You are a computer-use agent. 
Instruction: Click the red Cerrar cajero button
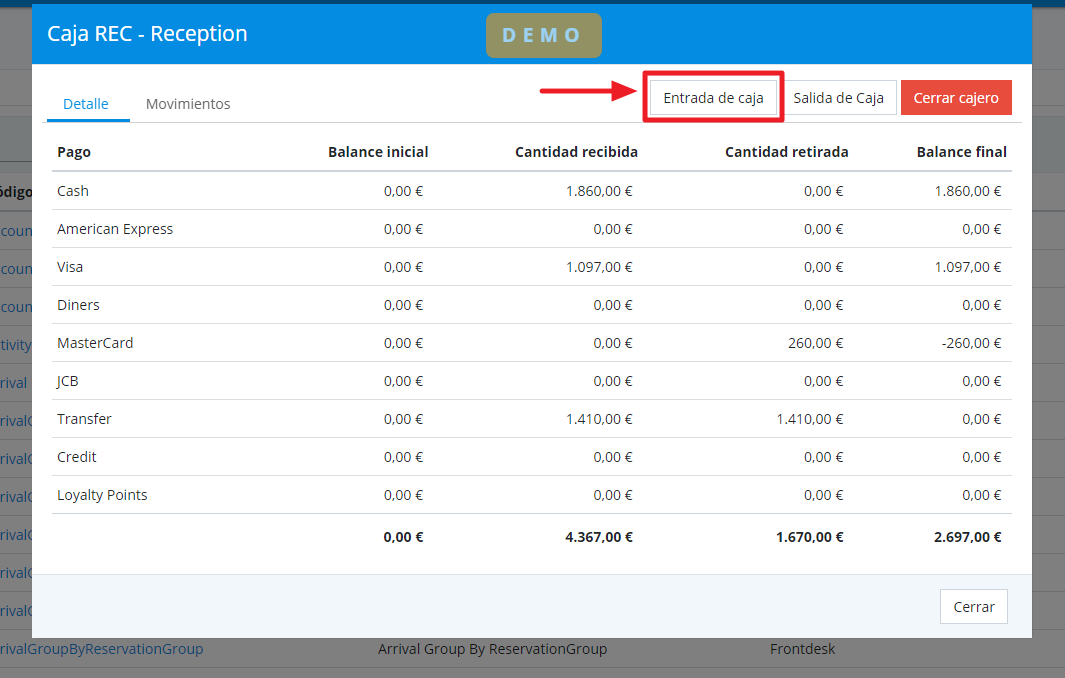(x=956, y=98)
